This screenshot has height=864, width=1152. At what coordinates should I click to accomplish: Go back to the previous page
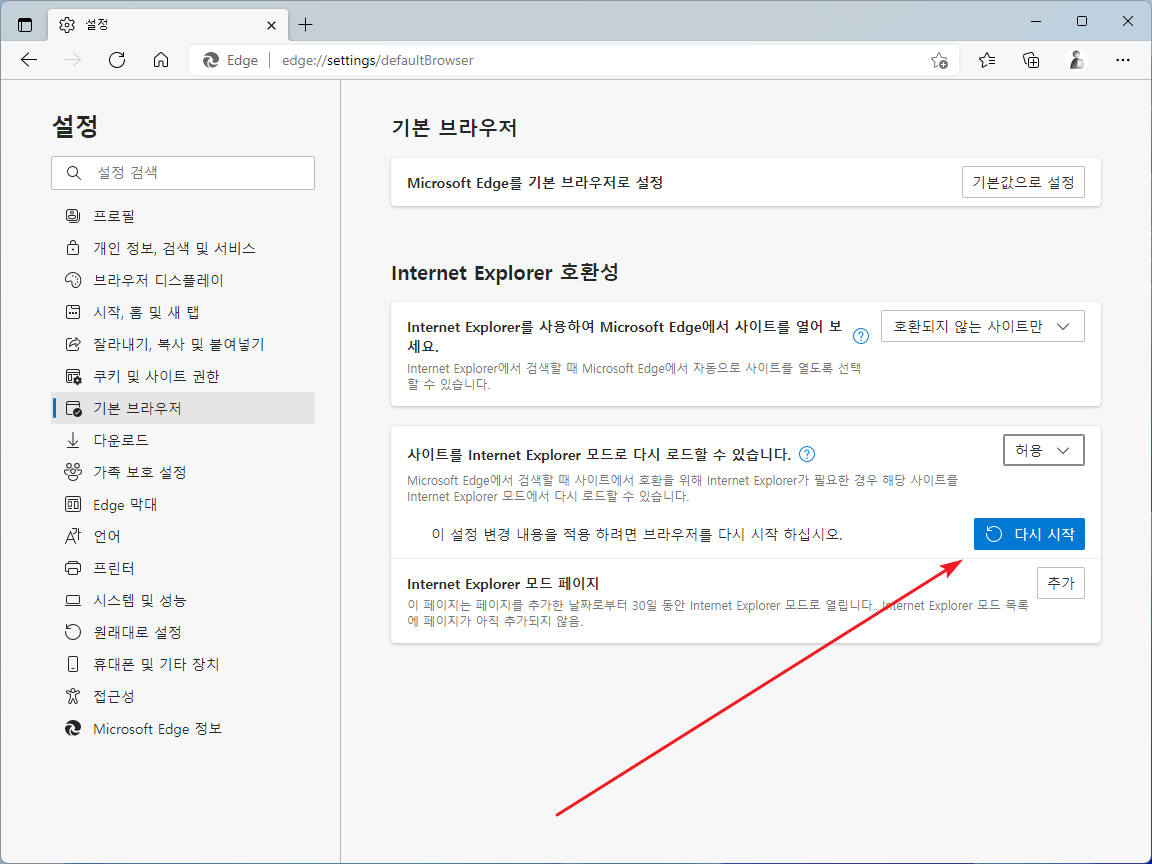coord(29,60)
